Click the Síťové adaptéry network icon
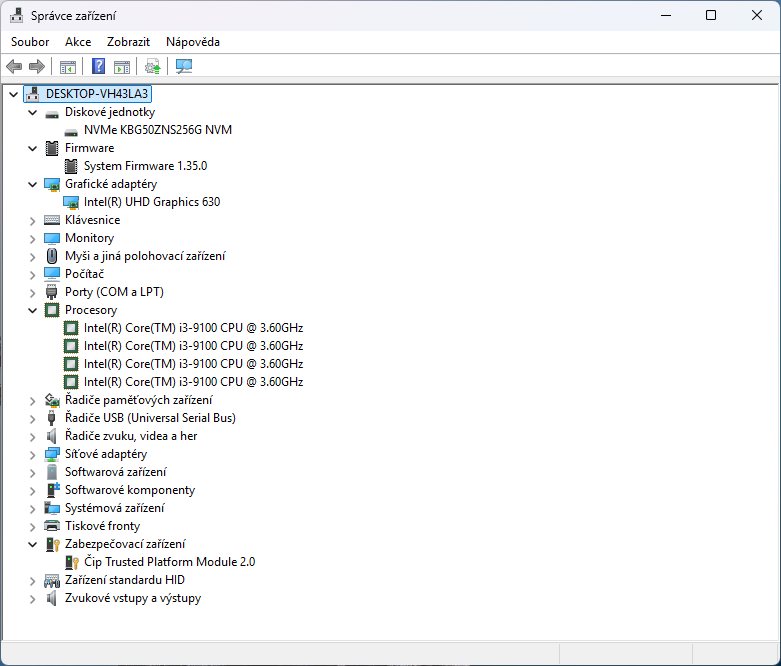 [52, 454]
